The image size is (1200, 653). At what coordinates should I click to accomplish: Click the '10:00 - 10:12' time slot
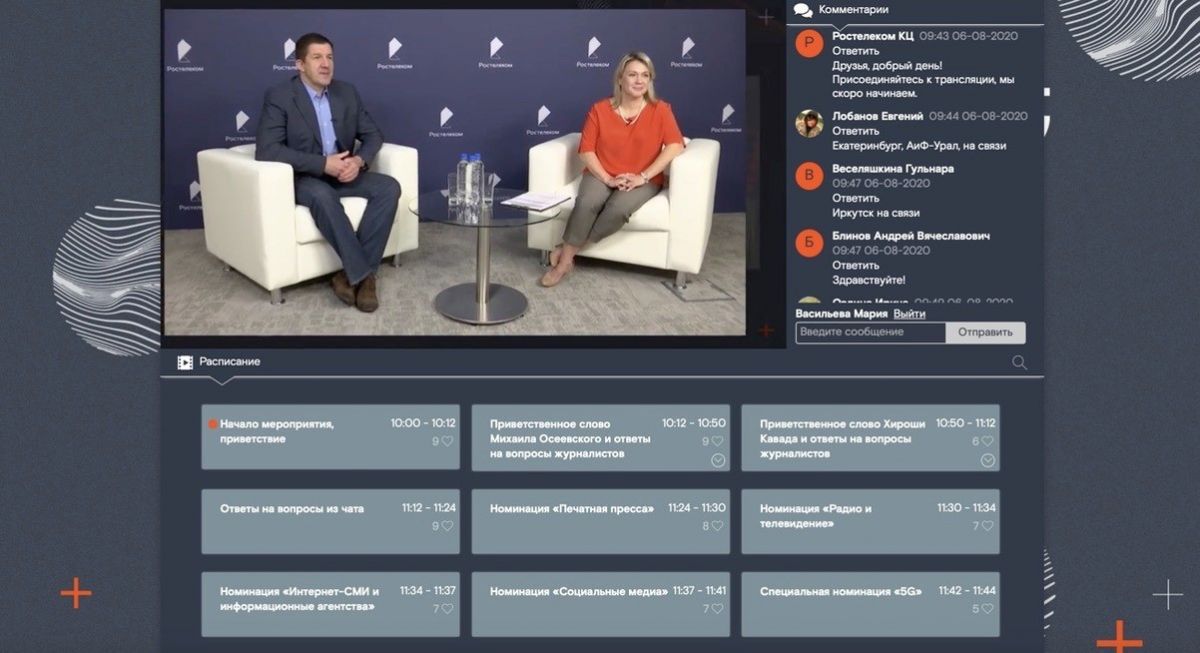click(423, 424)
